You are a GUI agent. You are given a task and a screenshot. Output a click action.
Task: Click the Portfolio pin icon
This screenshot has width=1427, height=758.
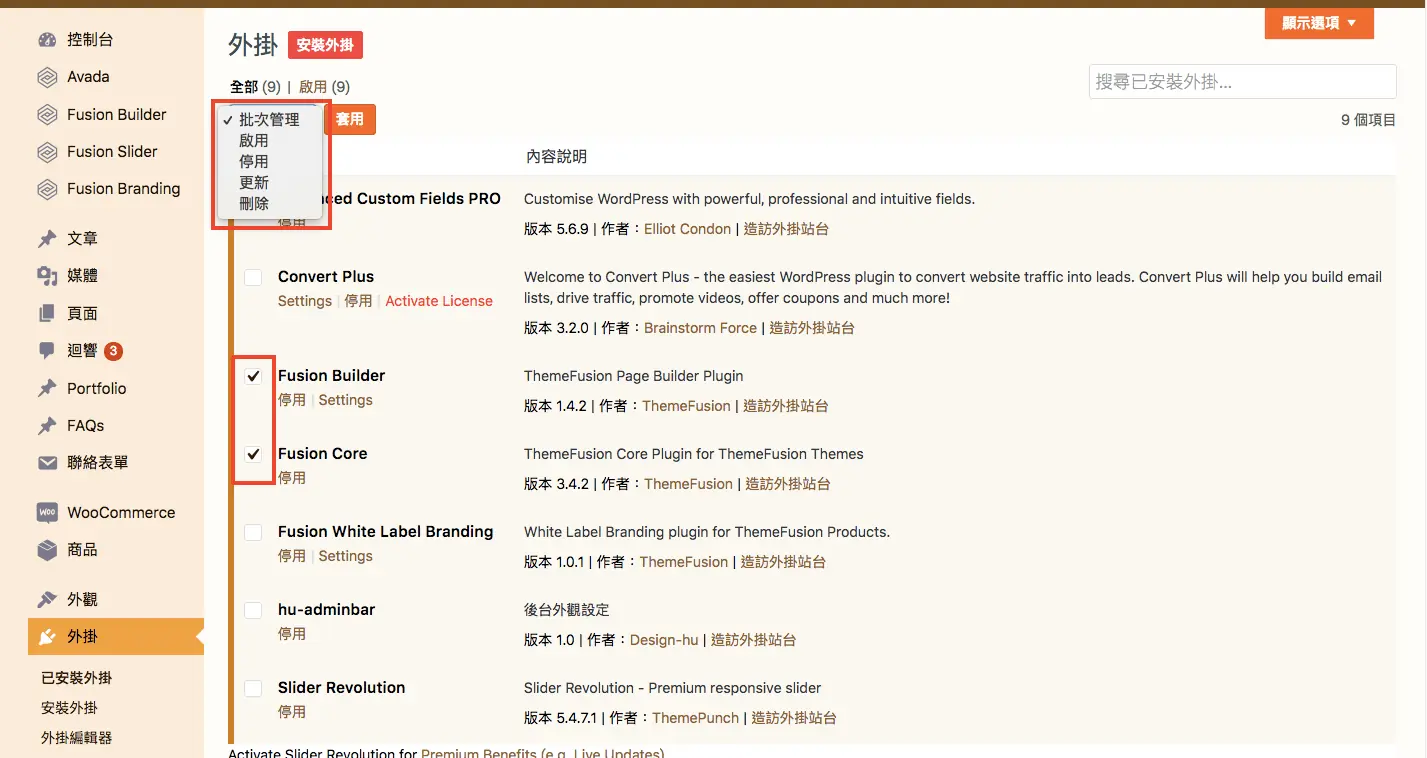point(47,389)
